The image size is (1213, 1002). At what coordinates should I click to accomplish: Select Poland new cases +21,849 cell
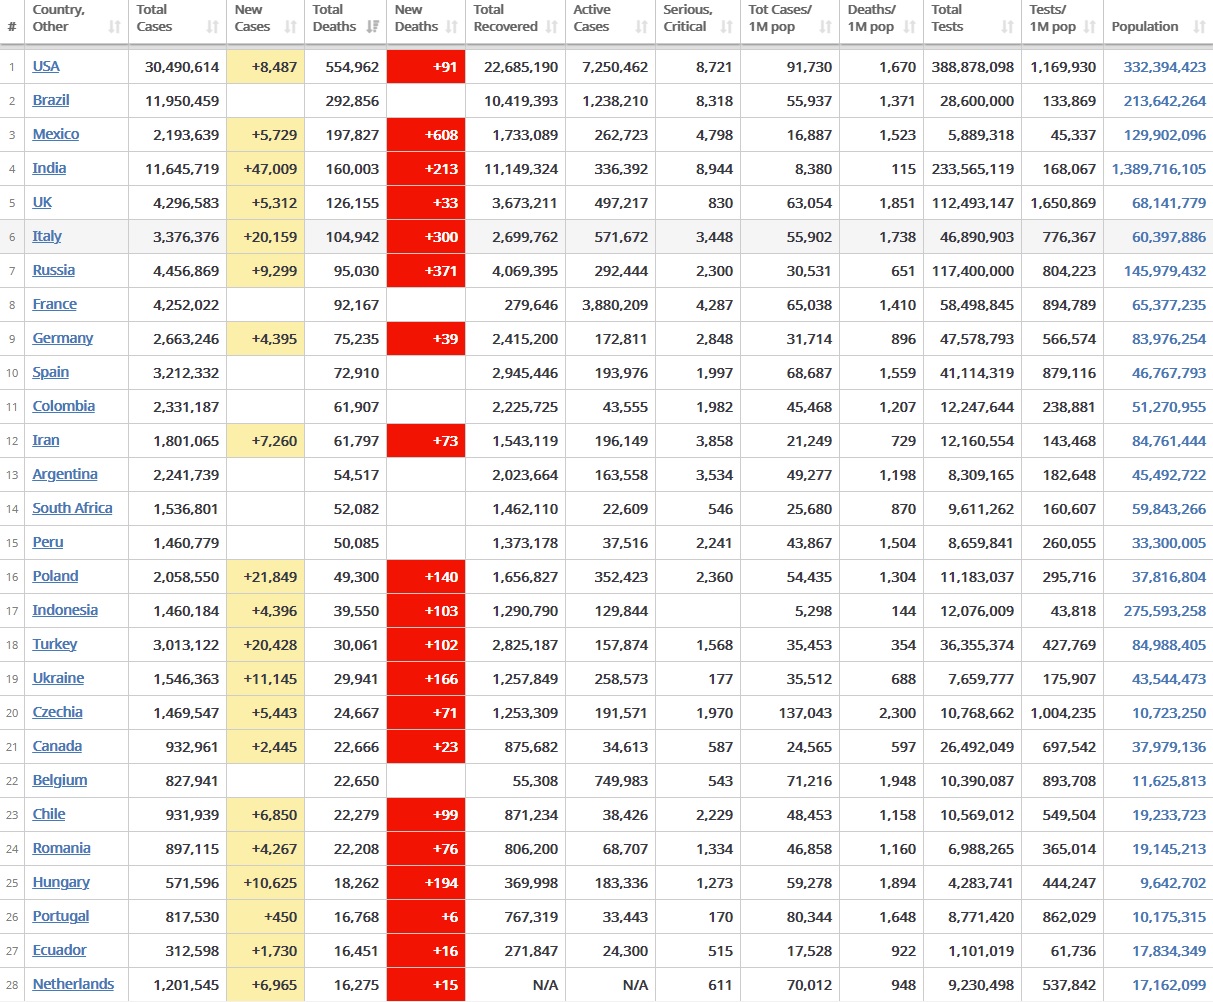pyautogui.click(x=265, y=577)
